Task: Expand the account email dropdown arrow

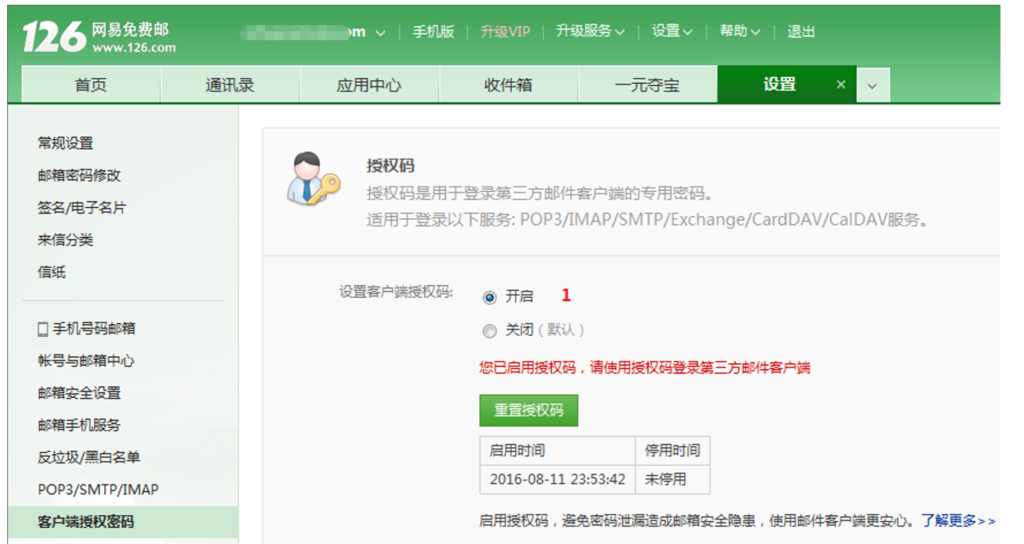Action: 380,32
